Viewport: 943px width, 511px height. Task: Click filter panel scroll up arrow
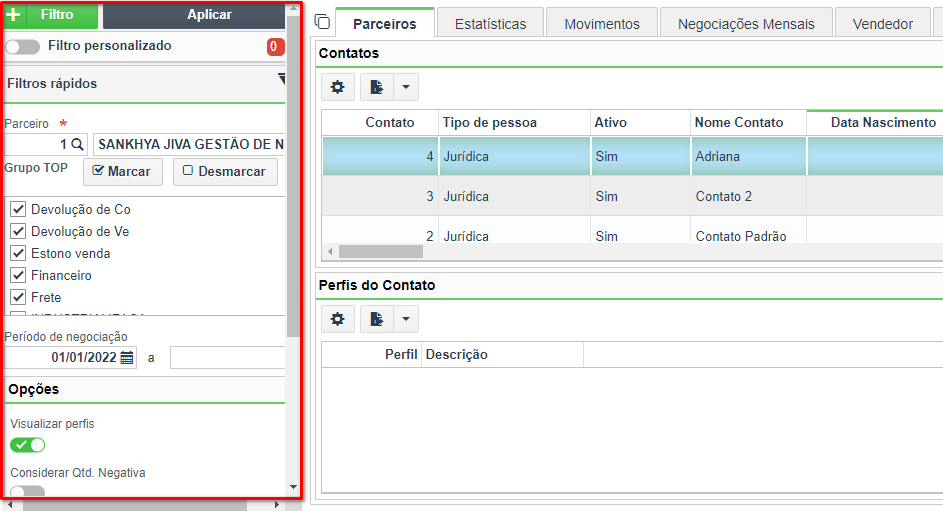[x=293, y=8]
